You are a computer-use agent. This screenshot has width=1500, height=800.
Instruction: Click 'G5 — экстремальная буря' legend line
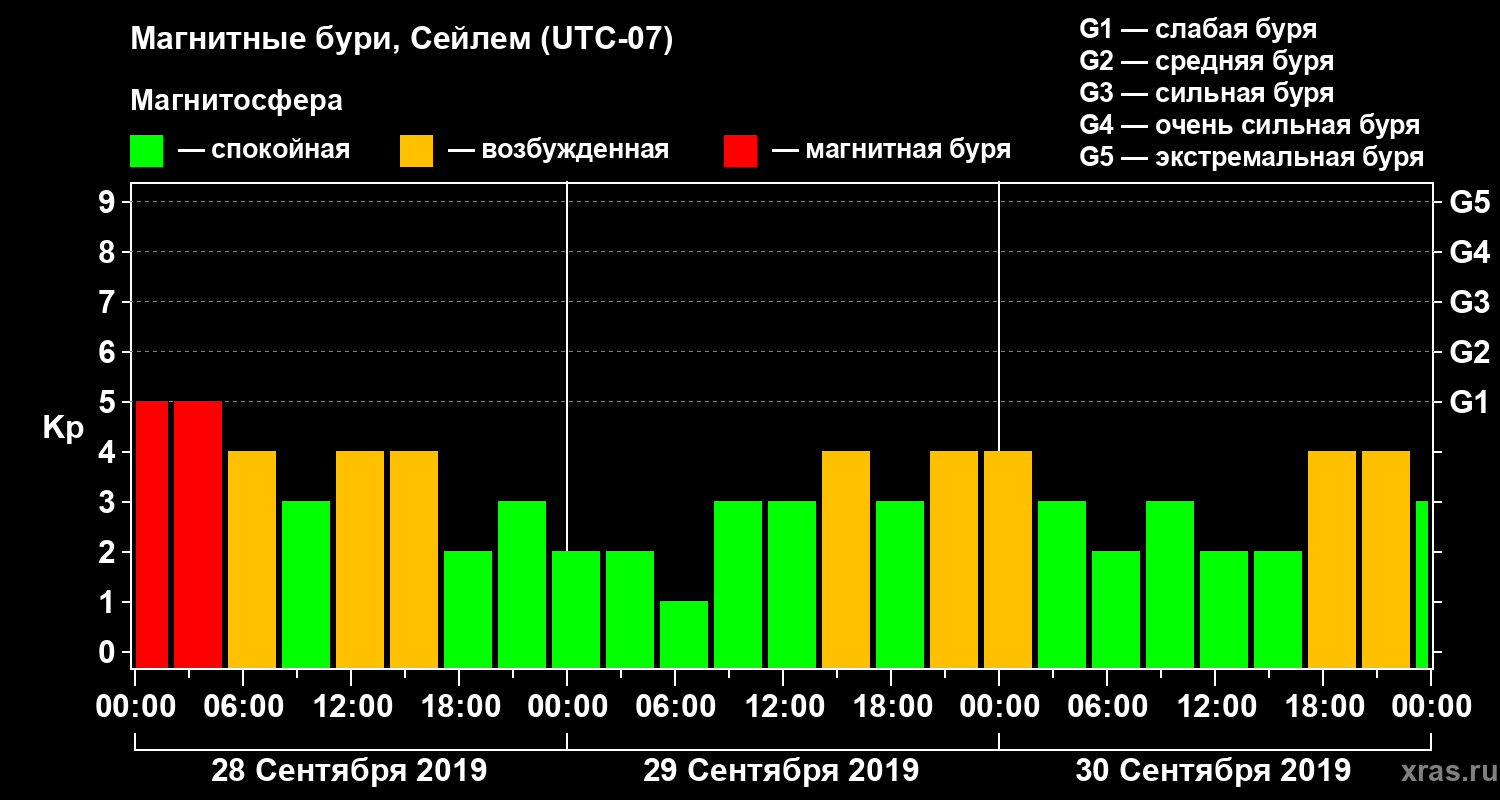click(x=1251, y=157)
